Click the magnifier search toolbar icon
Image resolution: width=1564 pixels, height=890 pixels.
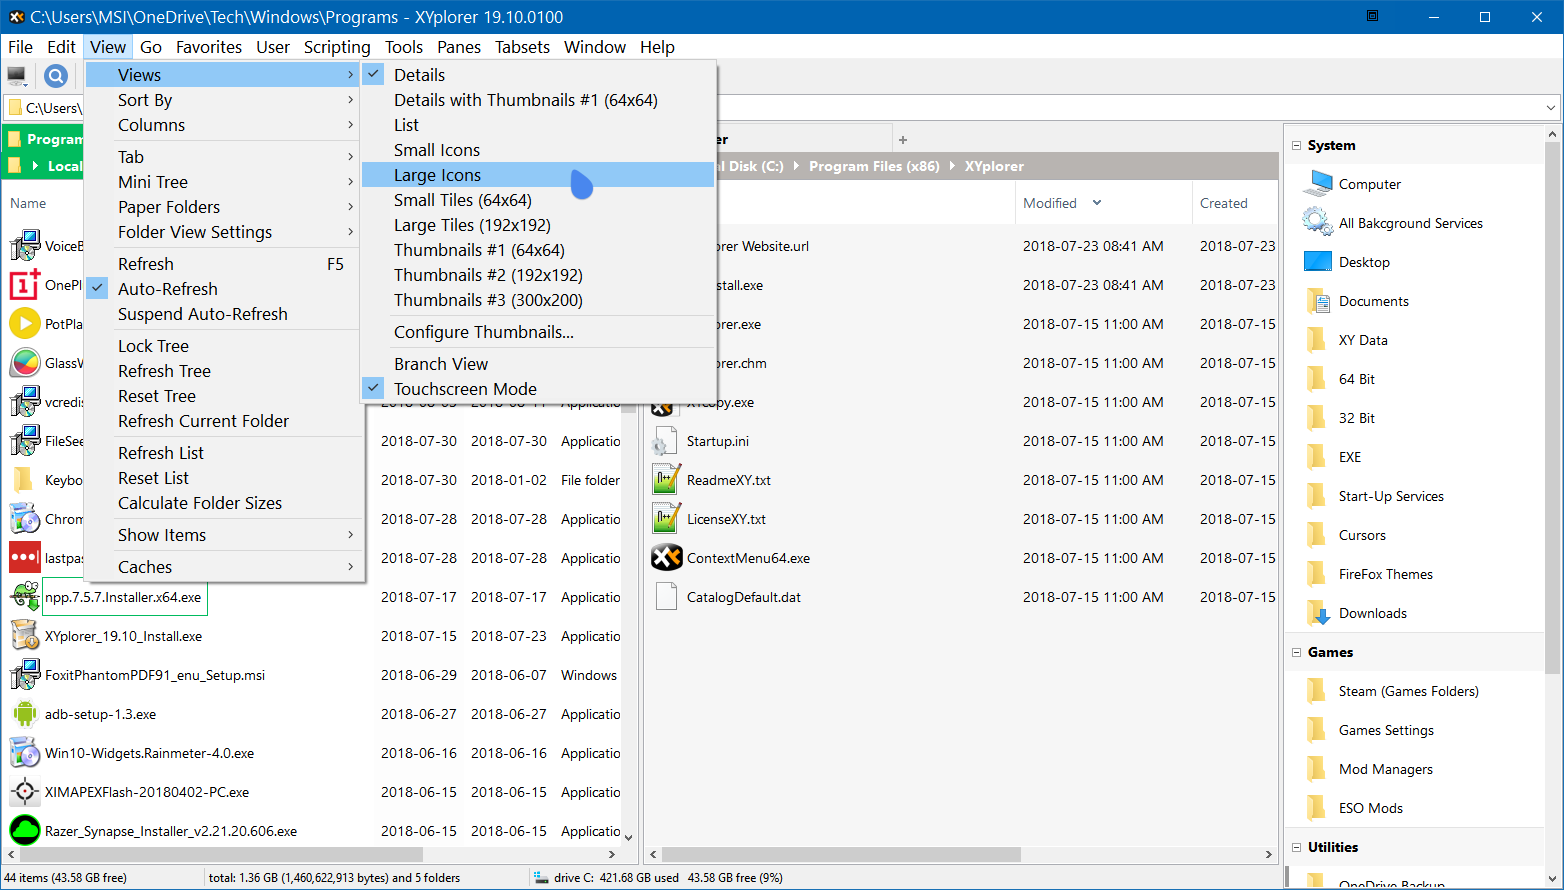click(56, 75)
